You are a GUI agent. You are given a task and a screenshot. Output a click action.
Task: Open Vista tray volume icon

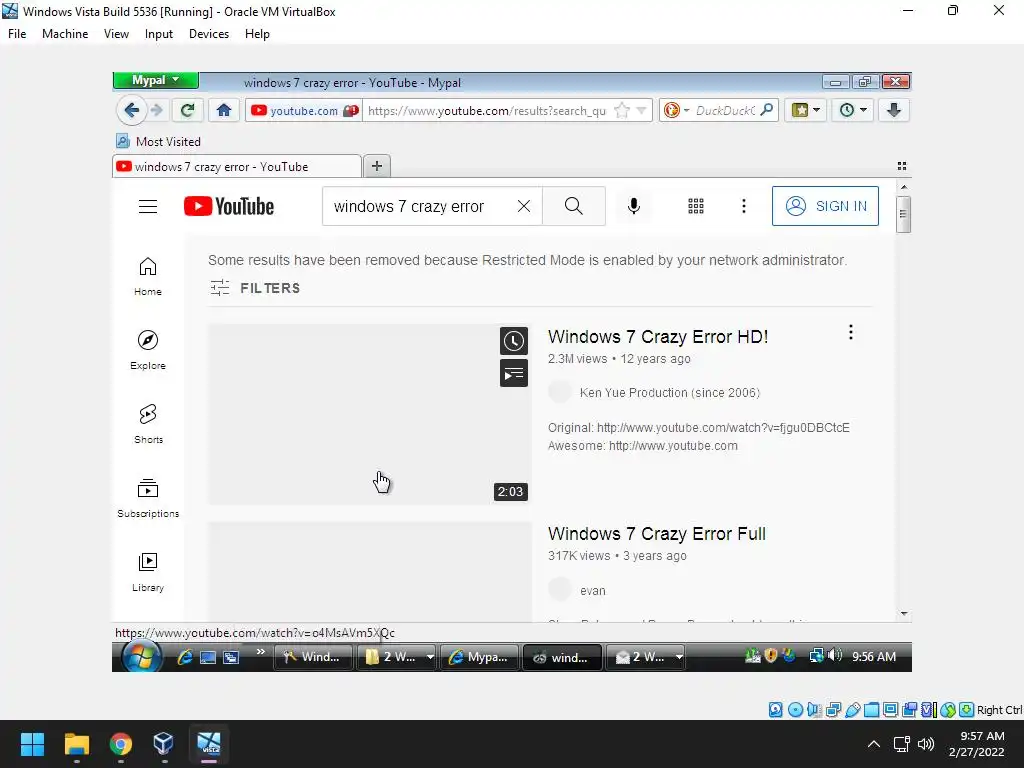point(835,656)
